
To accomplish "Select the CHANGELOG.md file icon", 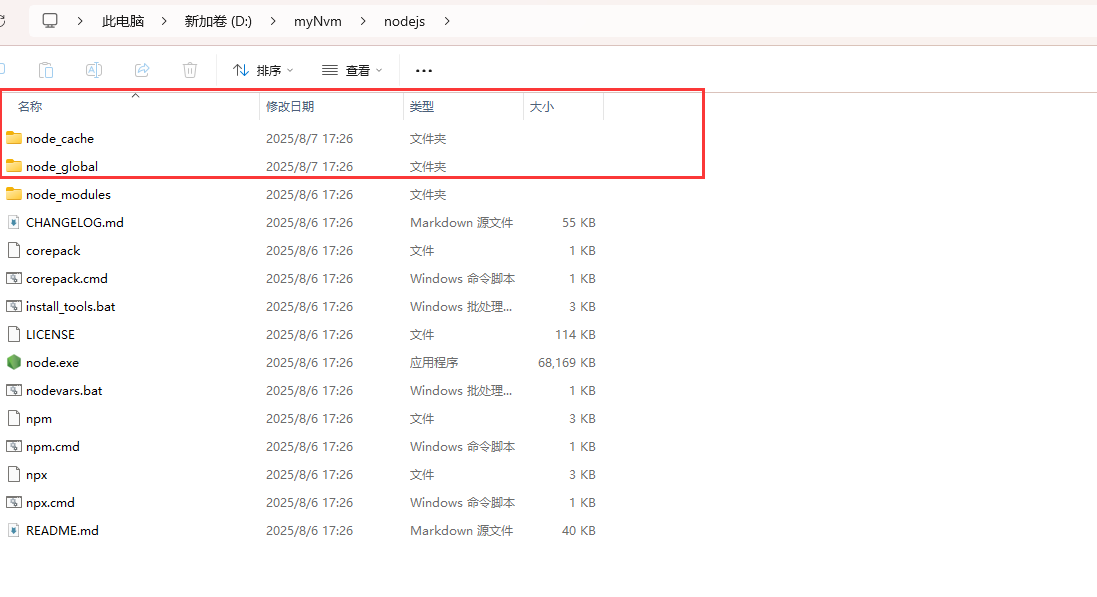I will (x=14, y=222).
